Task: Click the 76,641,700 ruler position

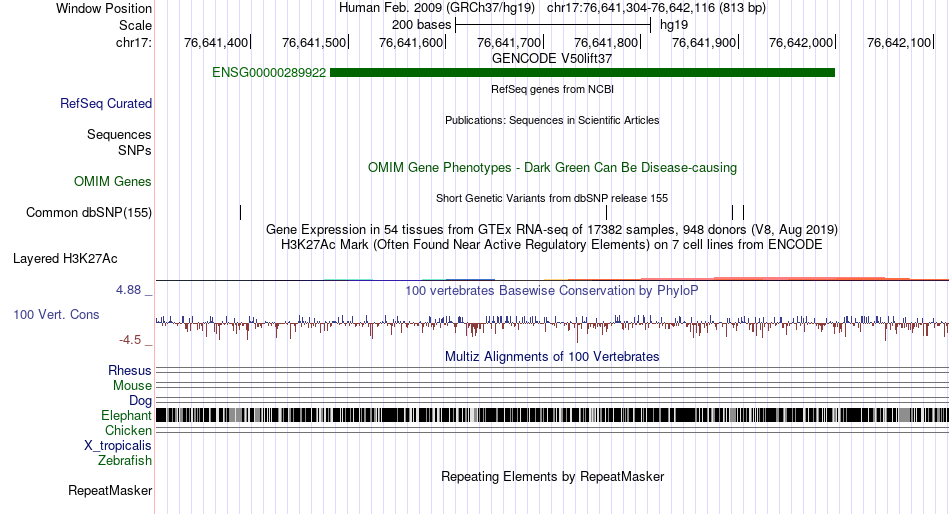Action: click(x=509, y=42)
